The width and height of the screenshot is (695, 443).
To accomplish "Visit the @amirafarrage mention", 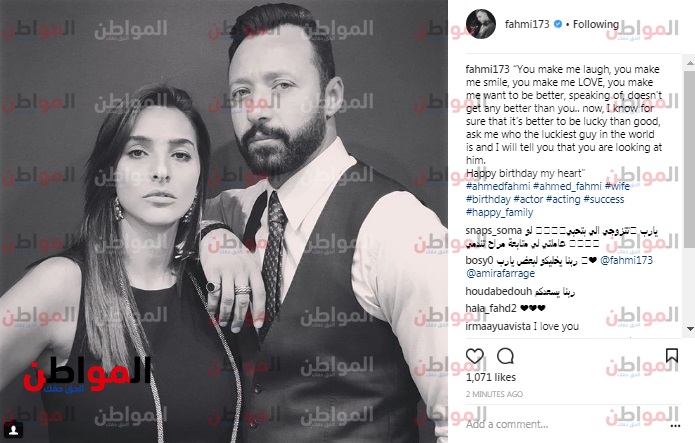I will pyautogui.click(x=500, y=274).
